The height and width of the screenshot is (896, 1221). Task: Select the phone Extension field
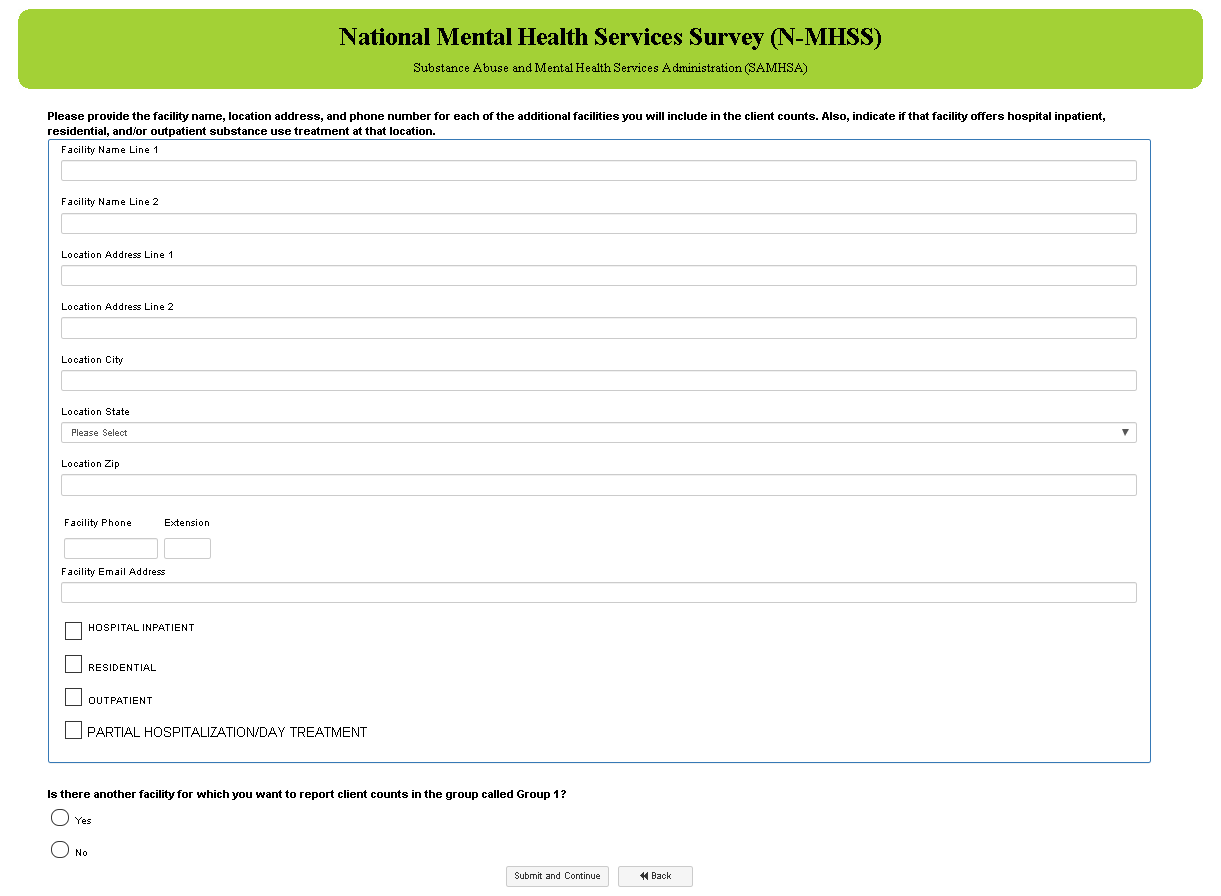click(x=187, y=549)
